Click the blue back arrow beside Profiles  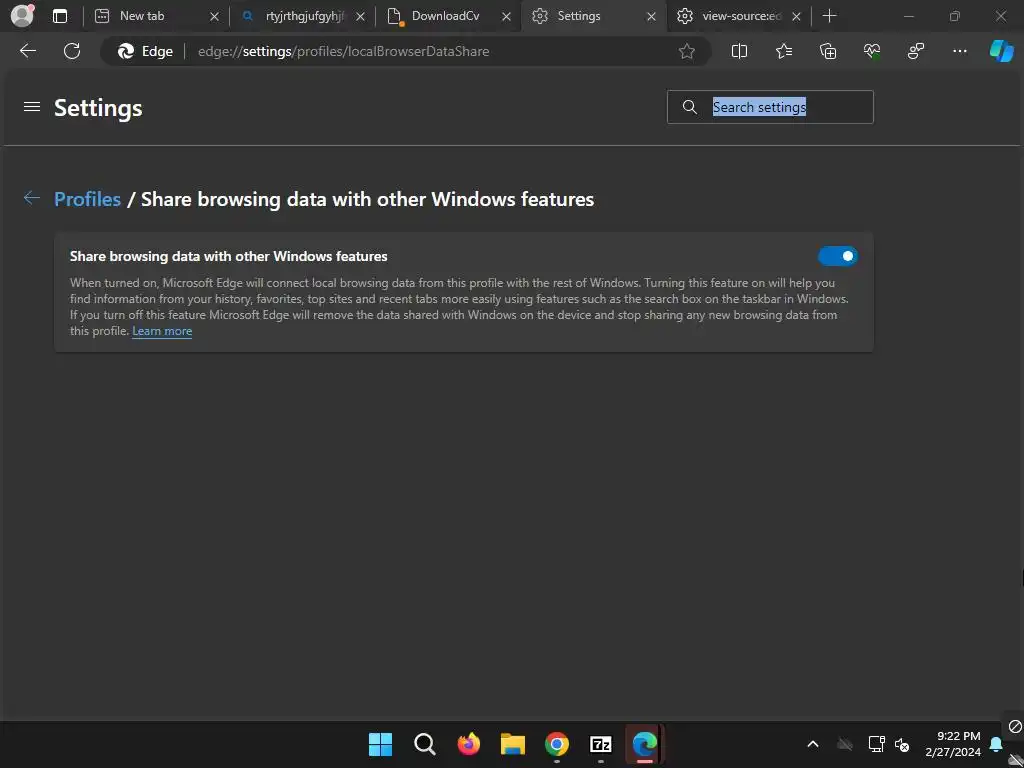coord(31,198)
